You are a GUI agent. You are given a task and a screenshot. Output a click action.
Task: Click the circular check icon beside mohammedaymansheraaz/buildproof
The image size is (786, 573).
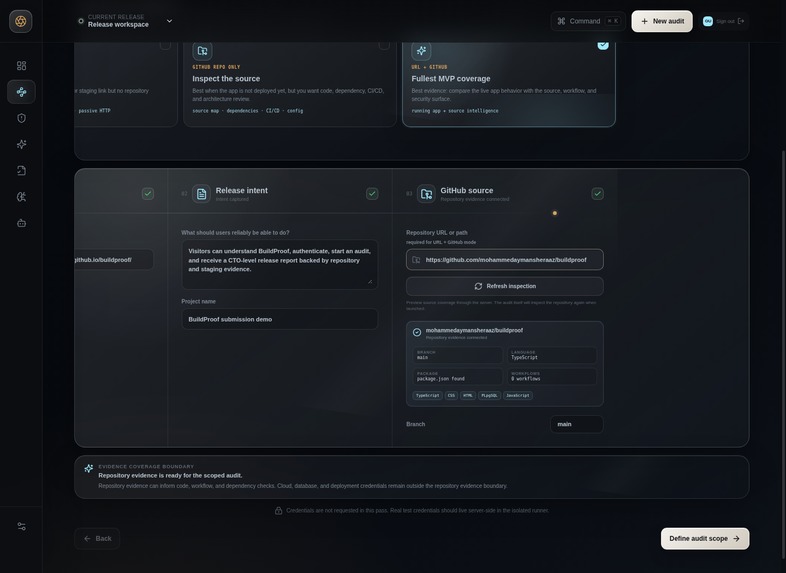point(417,332)
